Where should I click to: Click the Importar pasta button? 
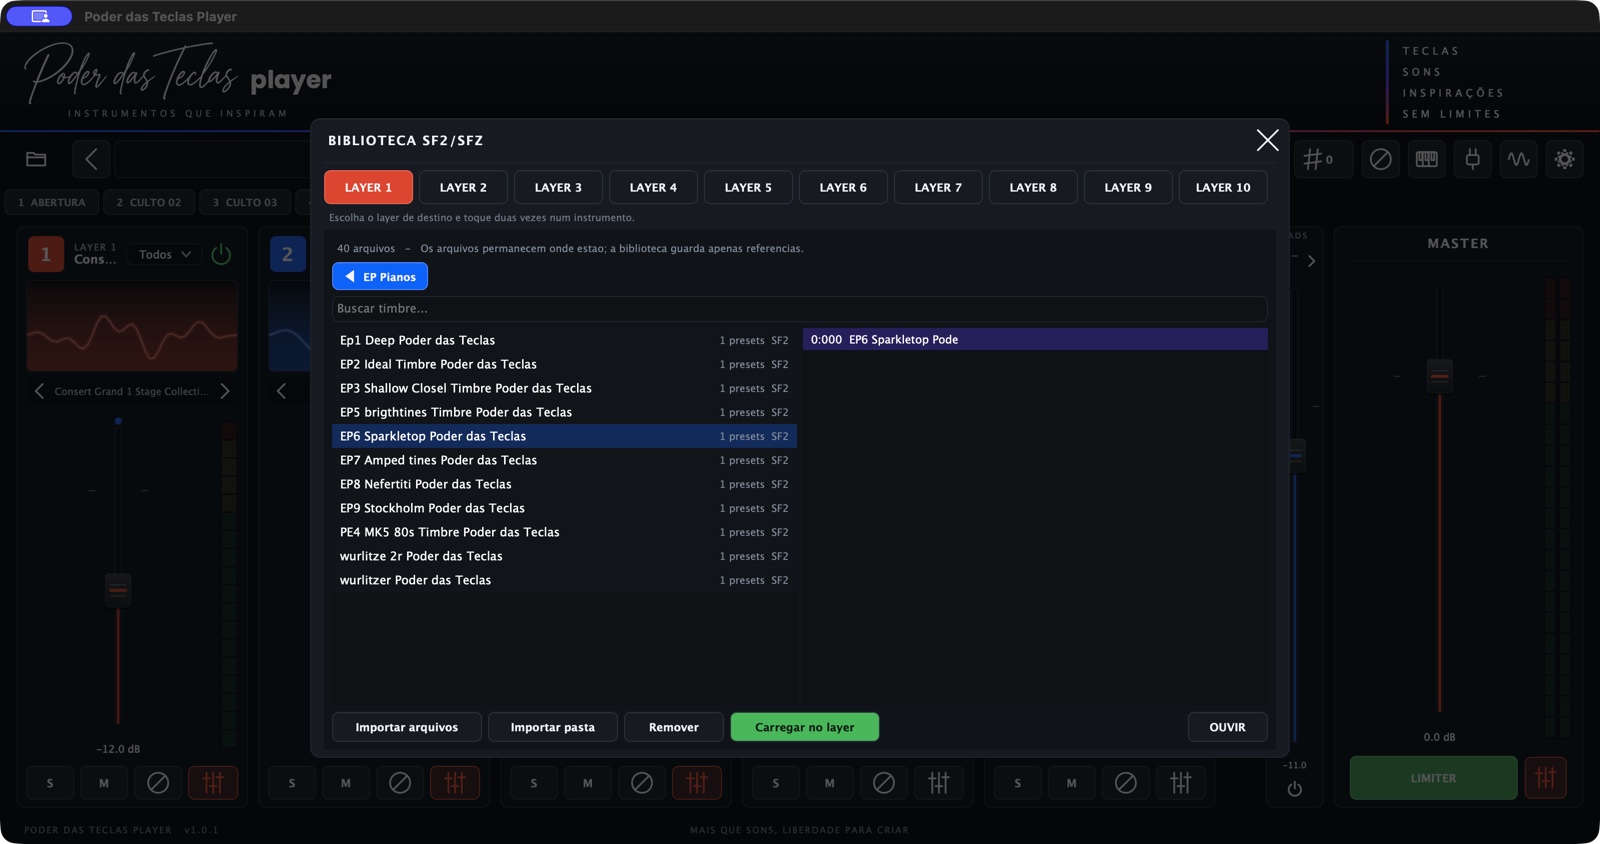pyautogui.click(x=553, y=727)
